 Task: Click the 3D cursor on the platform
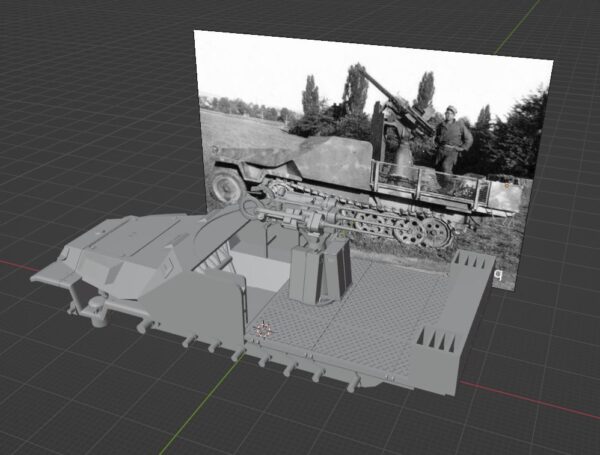click(263, 329)
